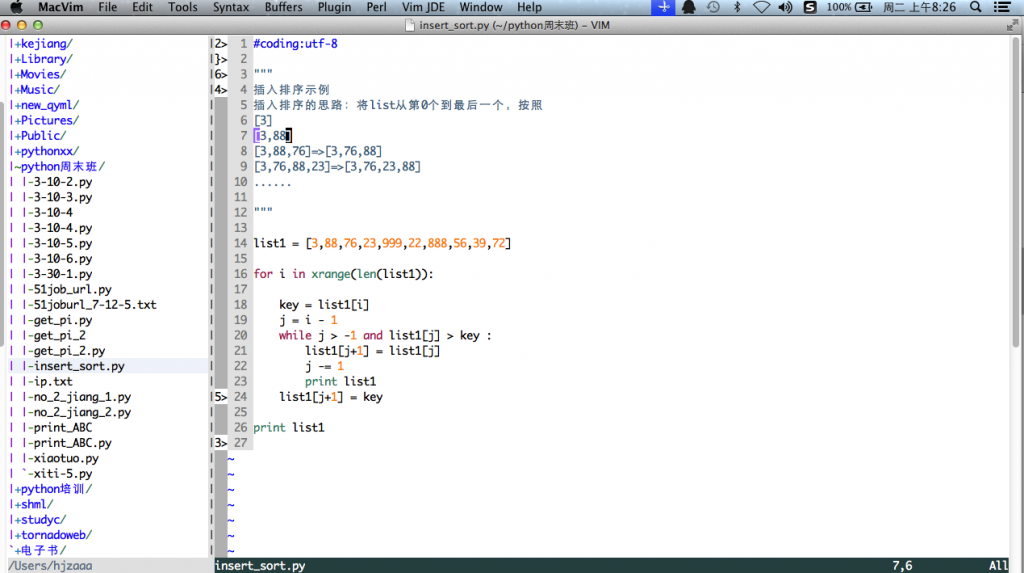
Task: Click line number 24 fold marker '5>'
Action: coord(221,397)
